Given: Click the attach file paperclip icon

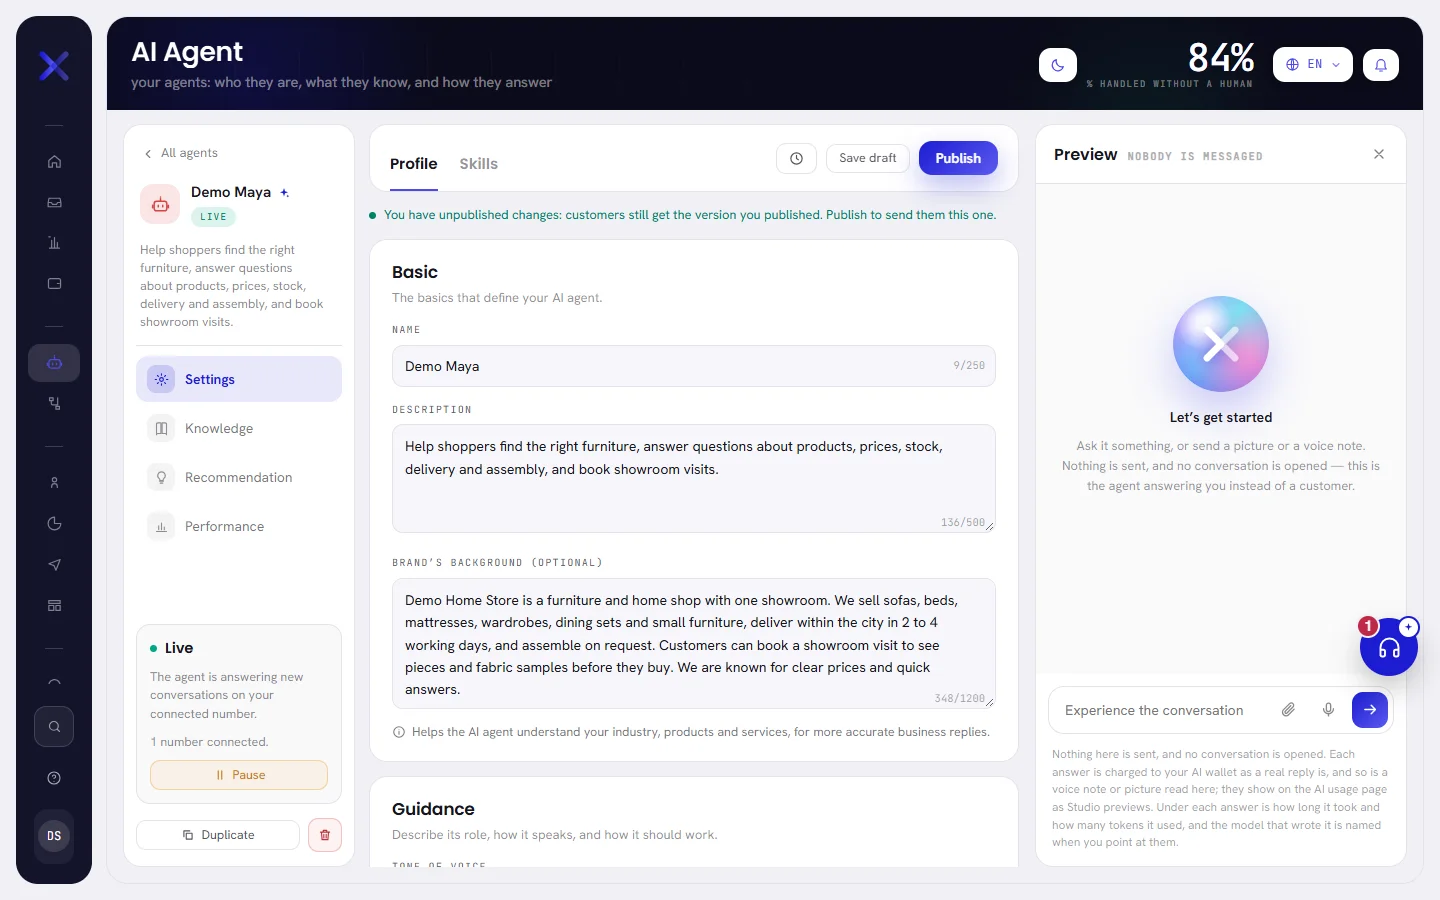Looking at the screenshot, I should coord(1288,710).
